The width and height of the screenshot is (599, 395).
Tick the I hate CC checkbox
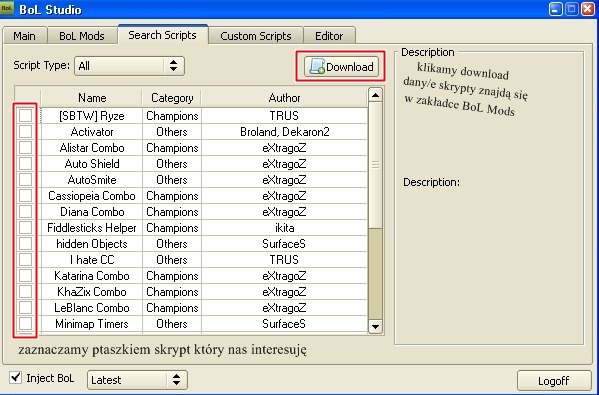(26, 260)
